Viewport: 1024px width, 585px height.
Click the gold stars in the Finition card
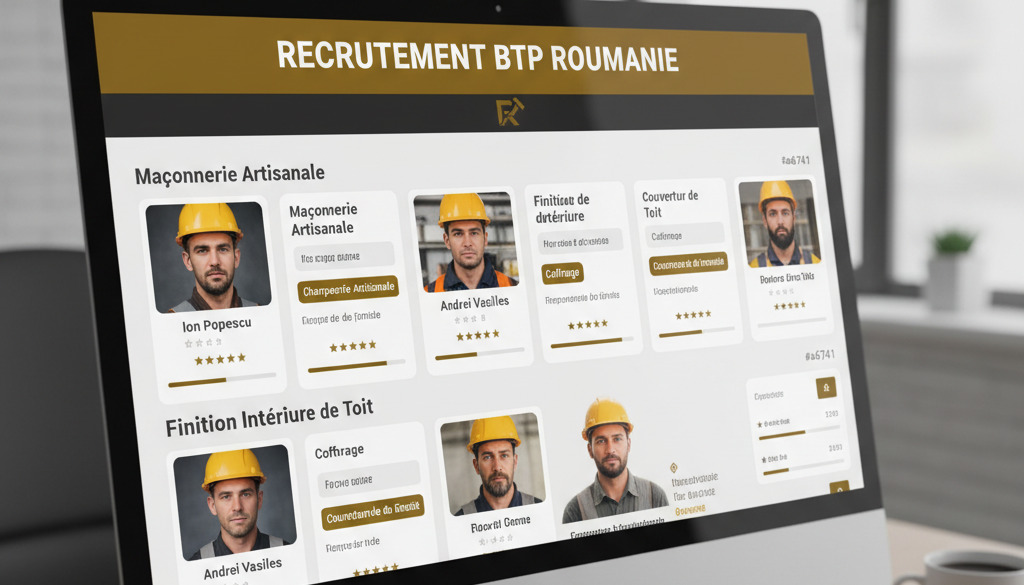point(587,324)
